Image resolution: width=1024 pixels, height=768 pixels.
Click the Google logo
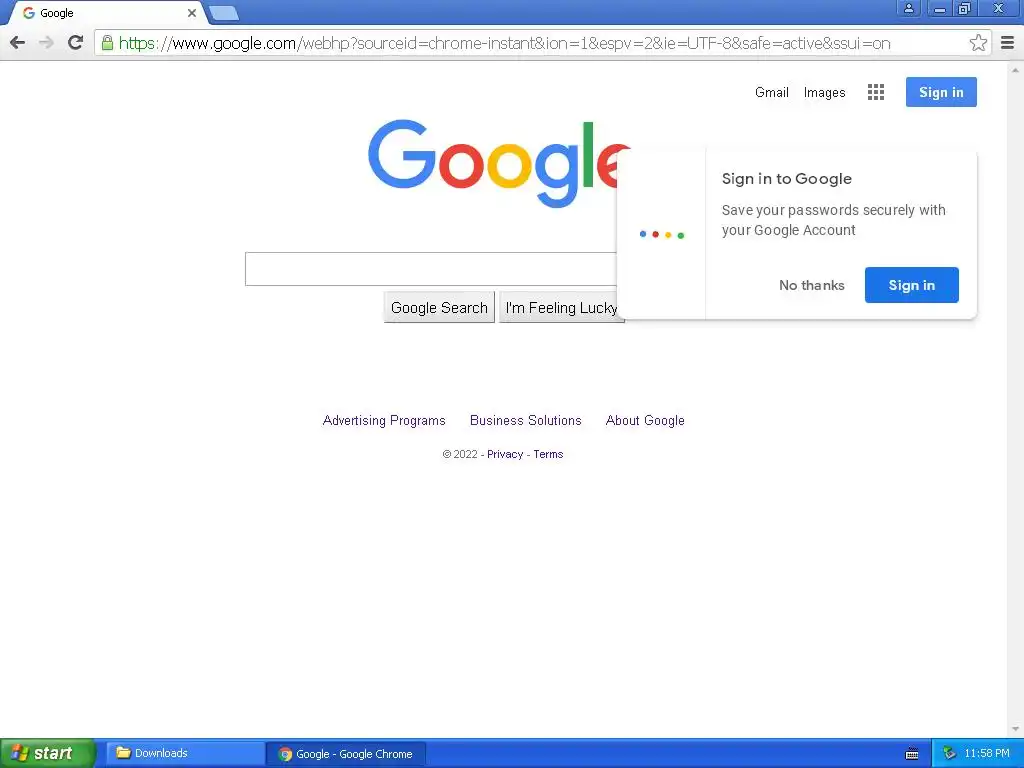[499, 163]
